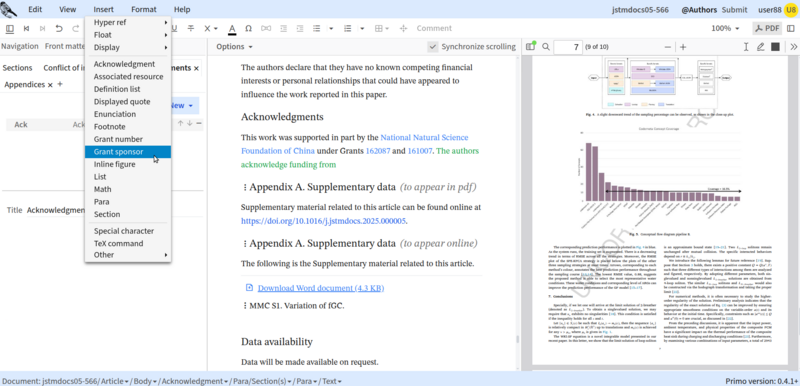Image resolution: width=800 pixels, height=386 pixels.
Task: Select the PDF draw pen tool
Action: pyautogui.click(x=761, y=47)
